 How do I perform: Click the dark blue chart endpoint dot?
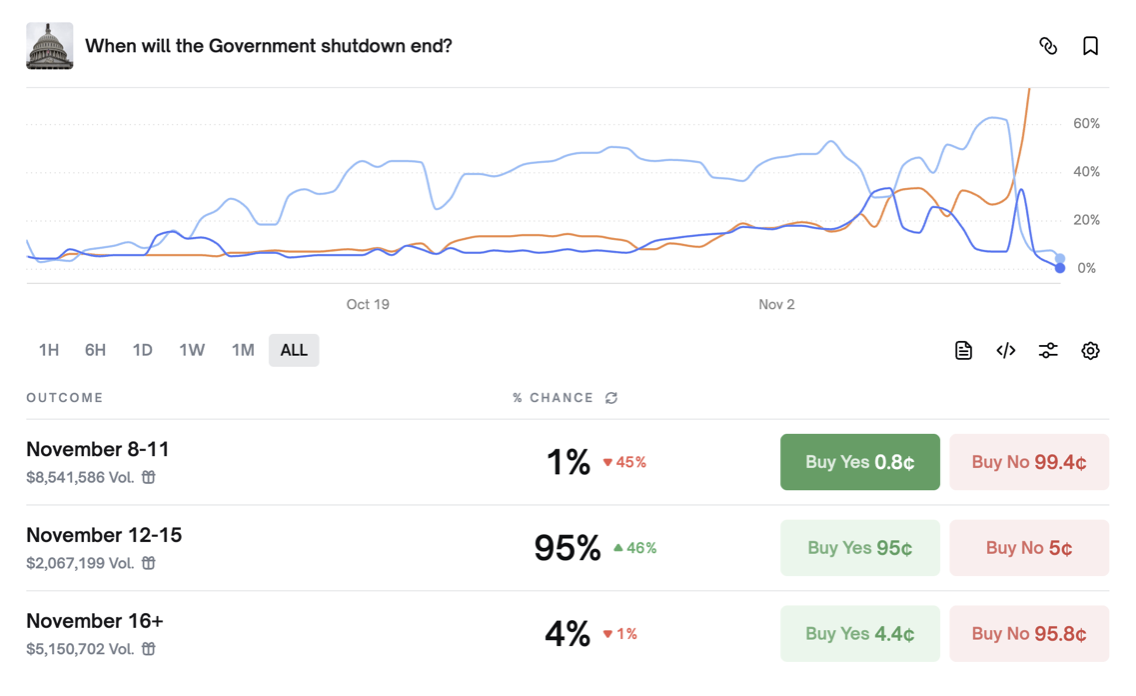point(1060,268)
